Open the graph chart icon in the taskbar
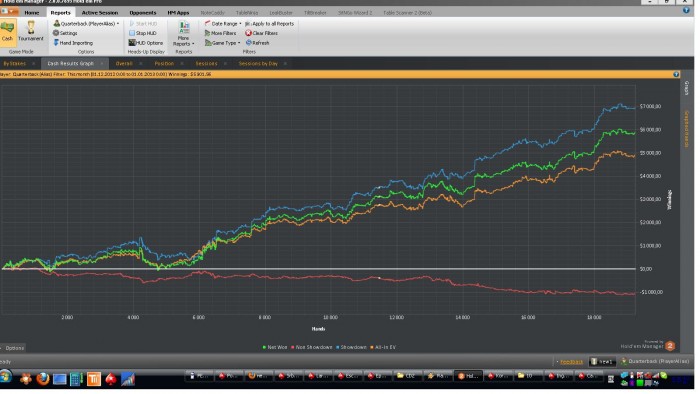The height and width of the screenshot is (394, 700). point(128,379)
